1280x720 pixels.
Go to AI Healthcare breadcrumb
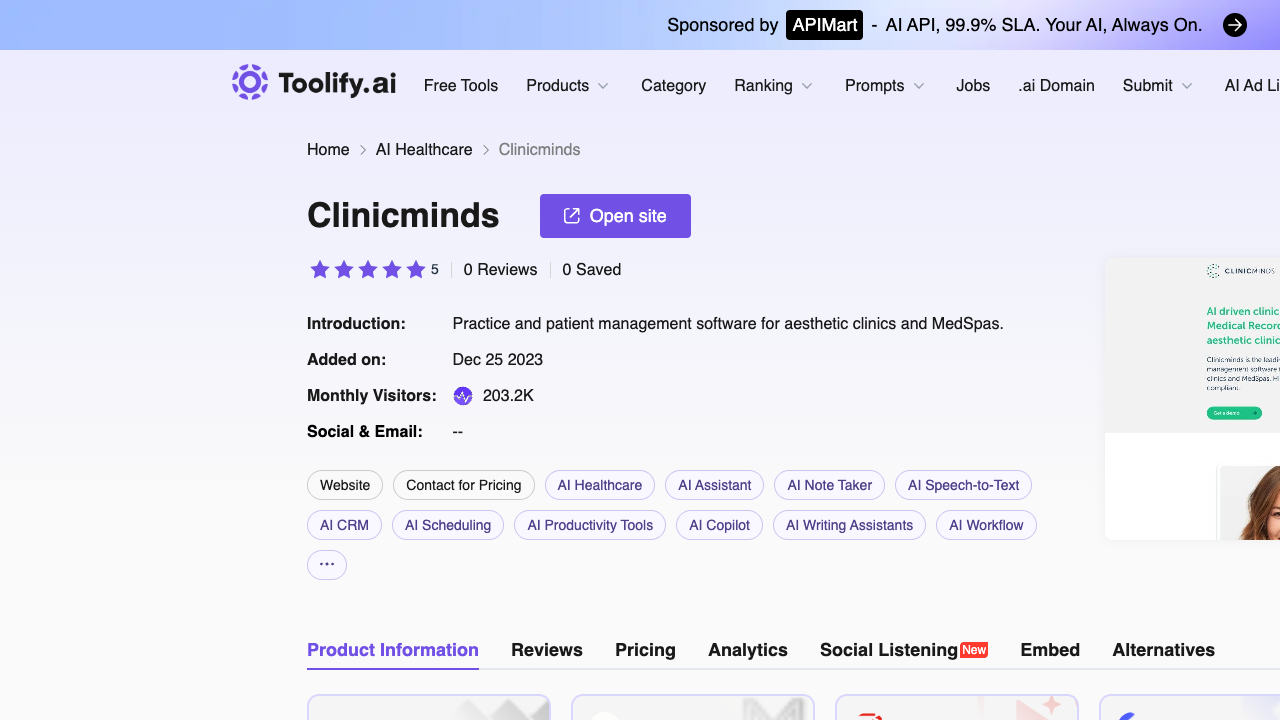tap(424, 150)
